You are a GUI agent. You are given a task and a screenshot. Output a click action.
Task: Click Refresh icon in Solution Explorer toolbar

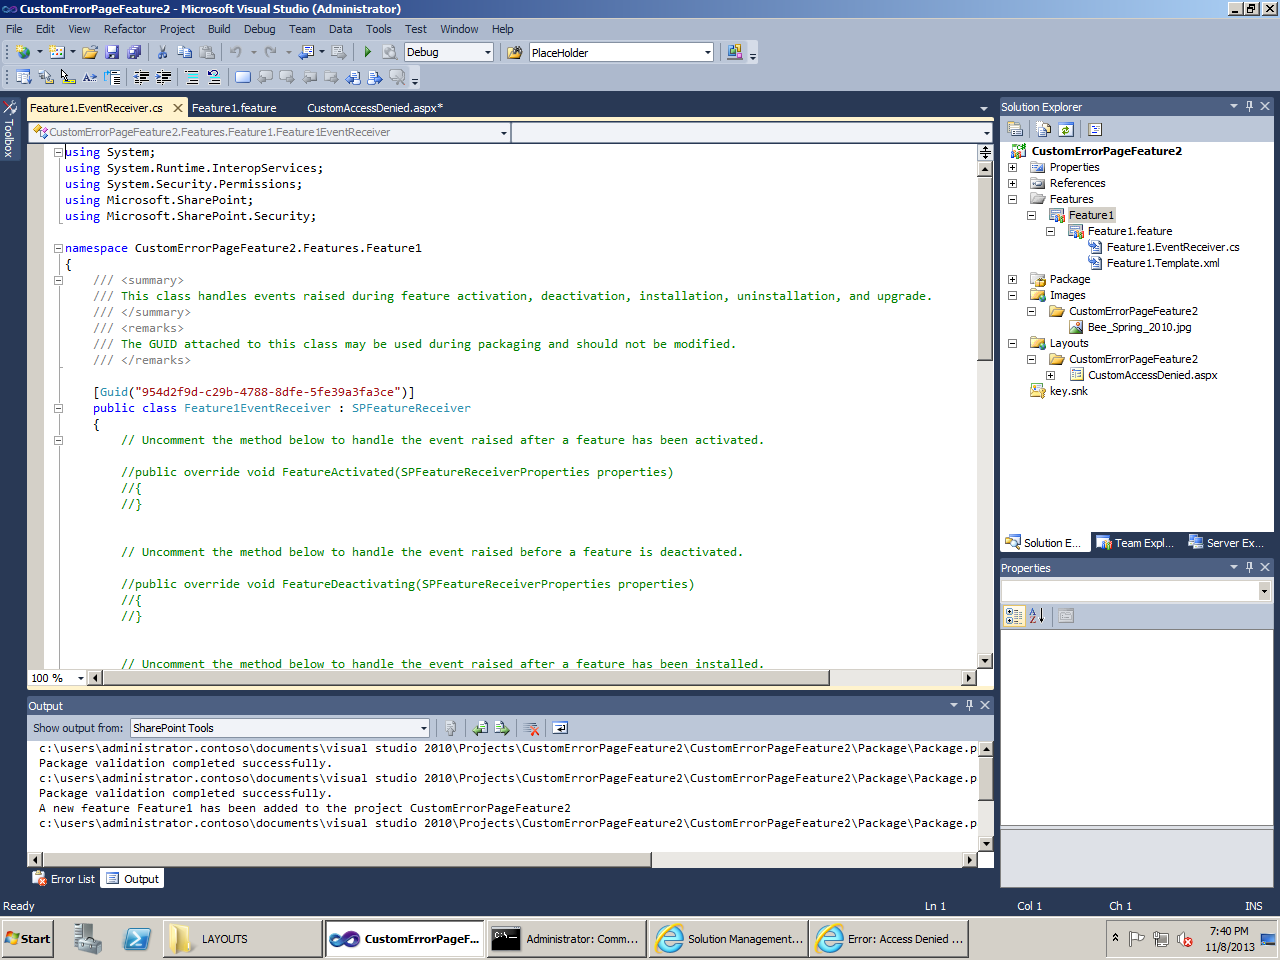pos(1066,129)
